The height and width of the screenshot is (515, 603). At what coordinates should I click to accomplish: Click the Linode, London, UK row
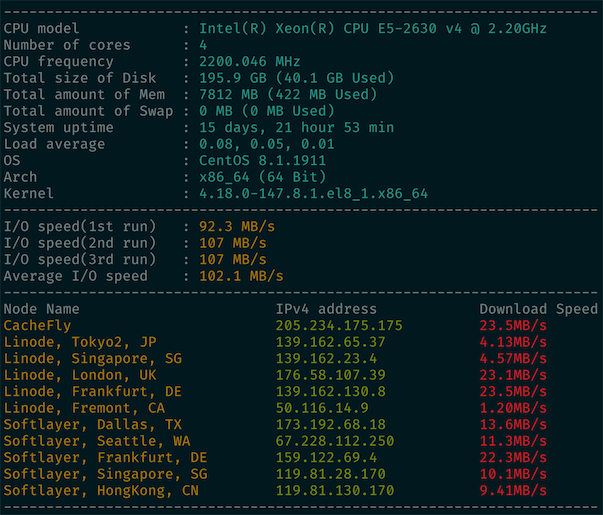pyautogui.click(x=81, y=375)
